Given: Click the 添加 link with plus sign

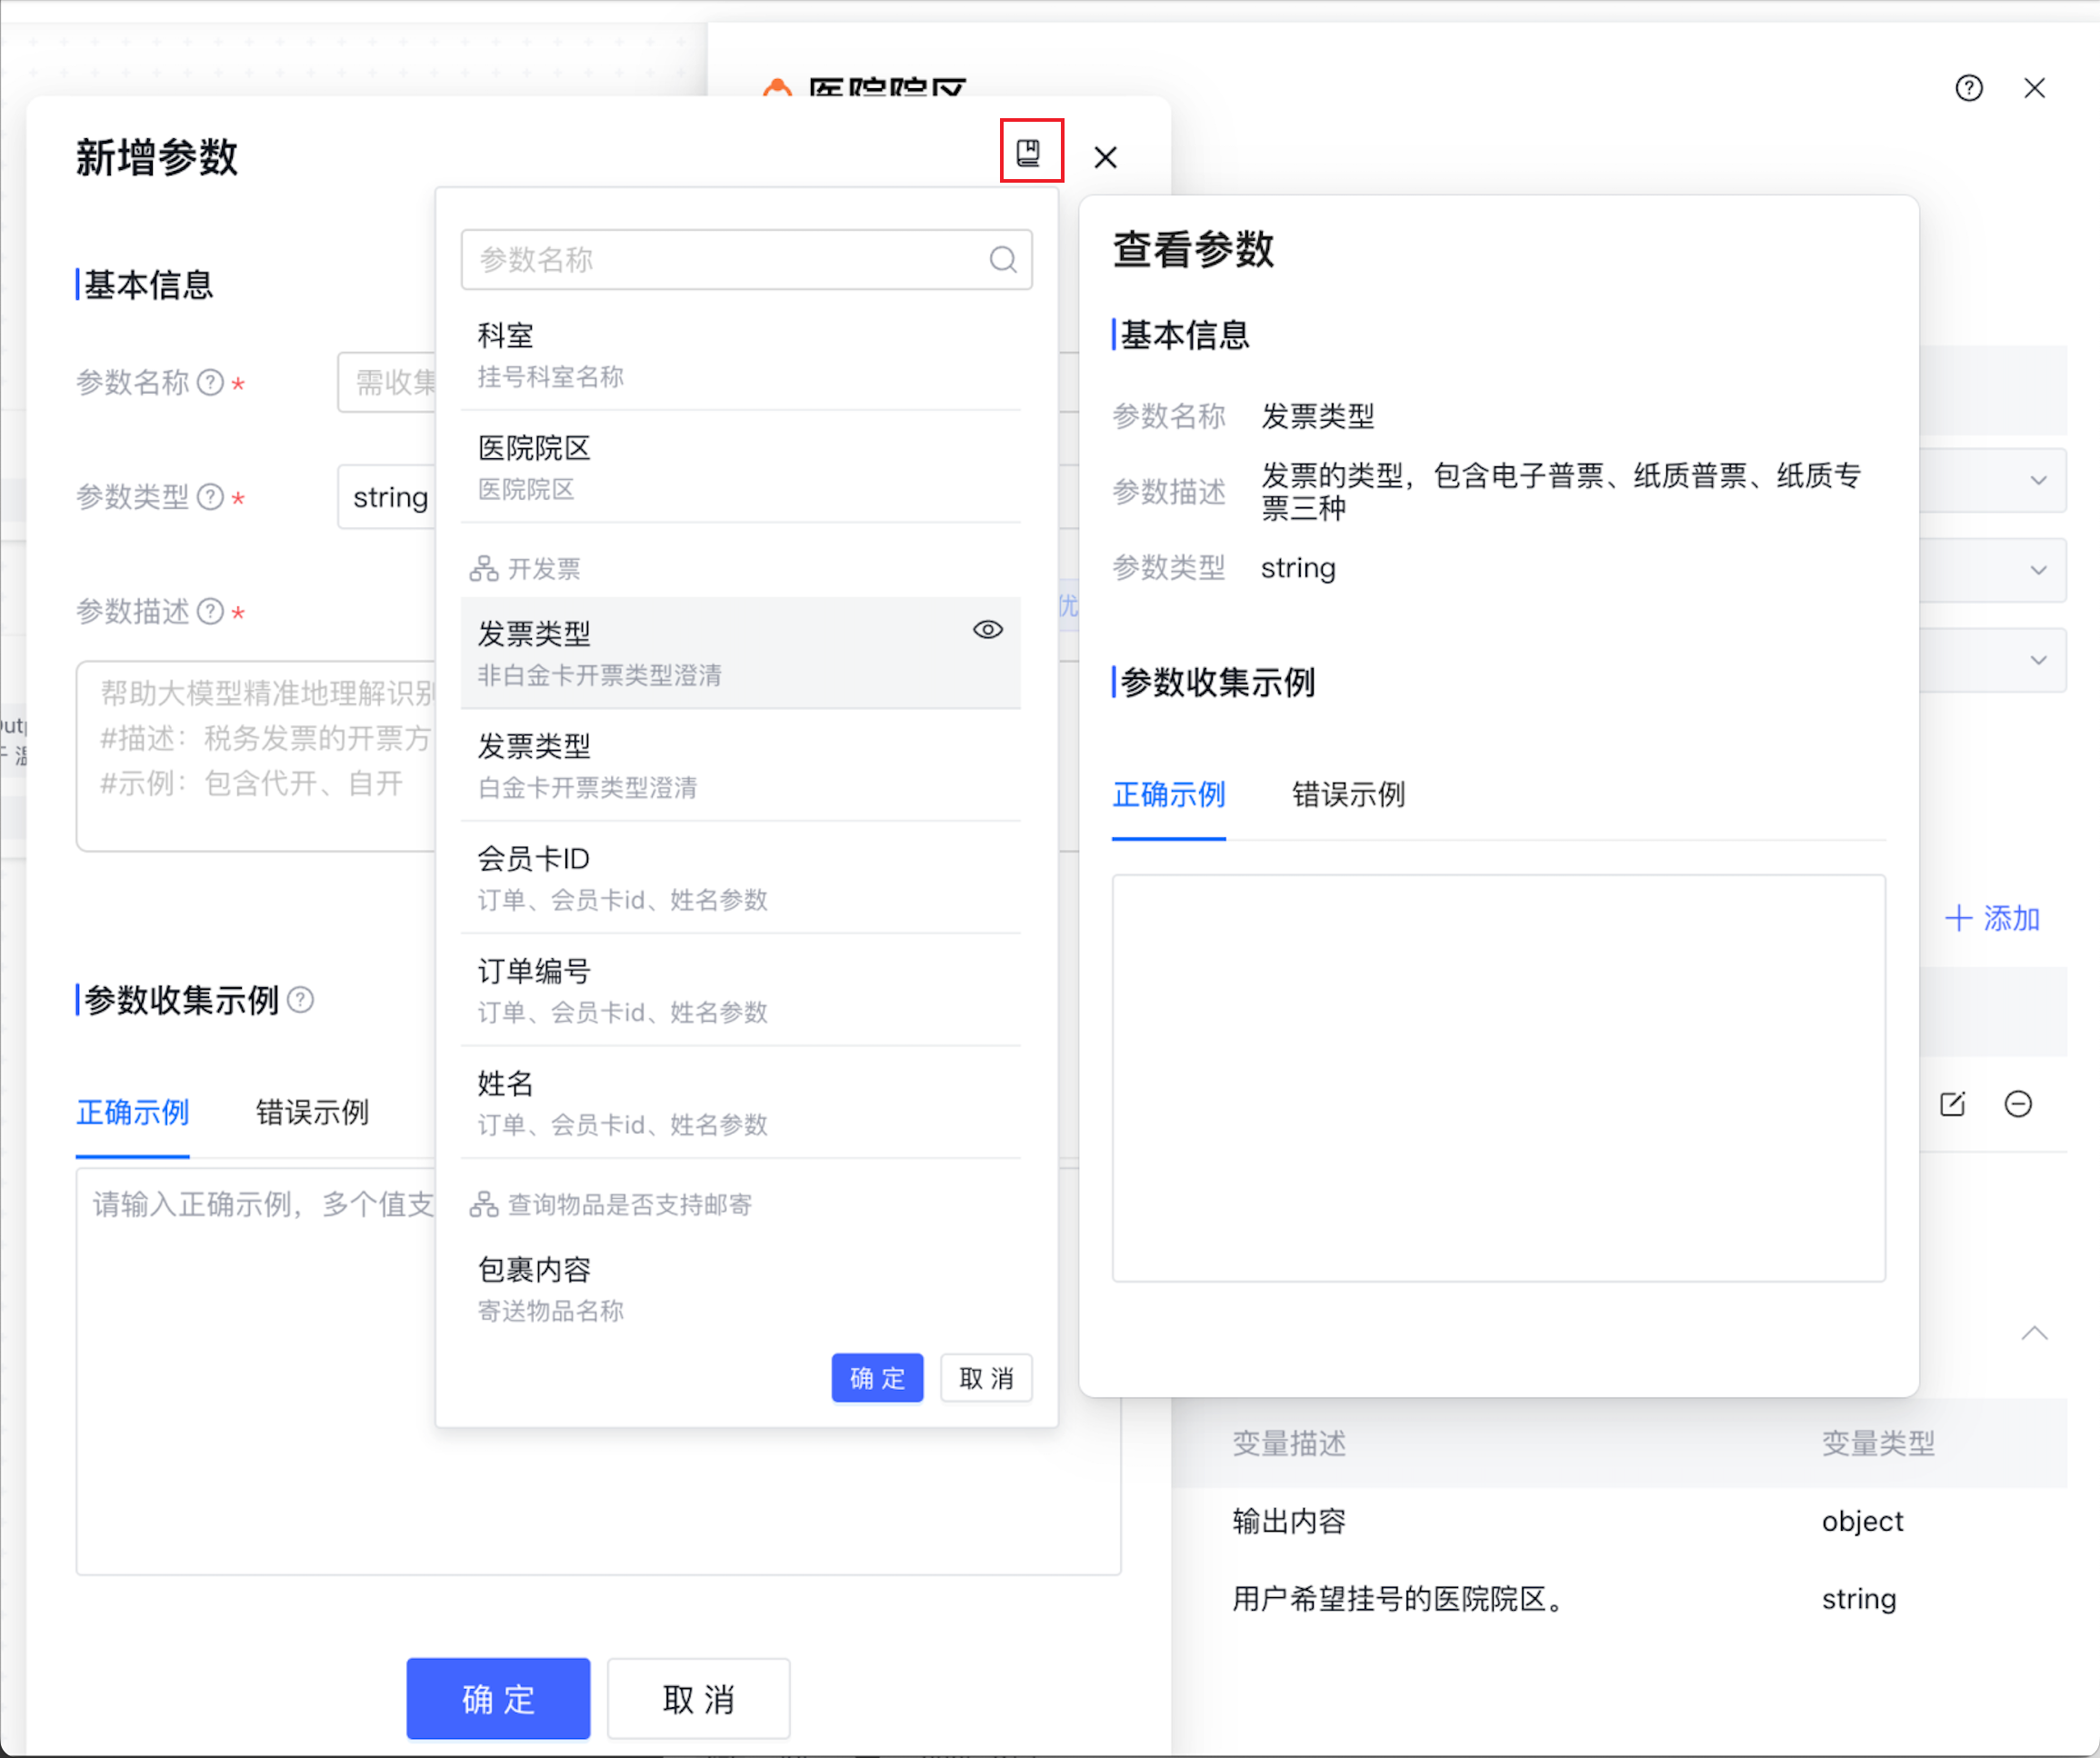Looking at the screenshot, I should click(1991, 918).
